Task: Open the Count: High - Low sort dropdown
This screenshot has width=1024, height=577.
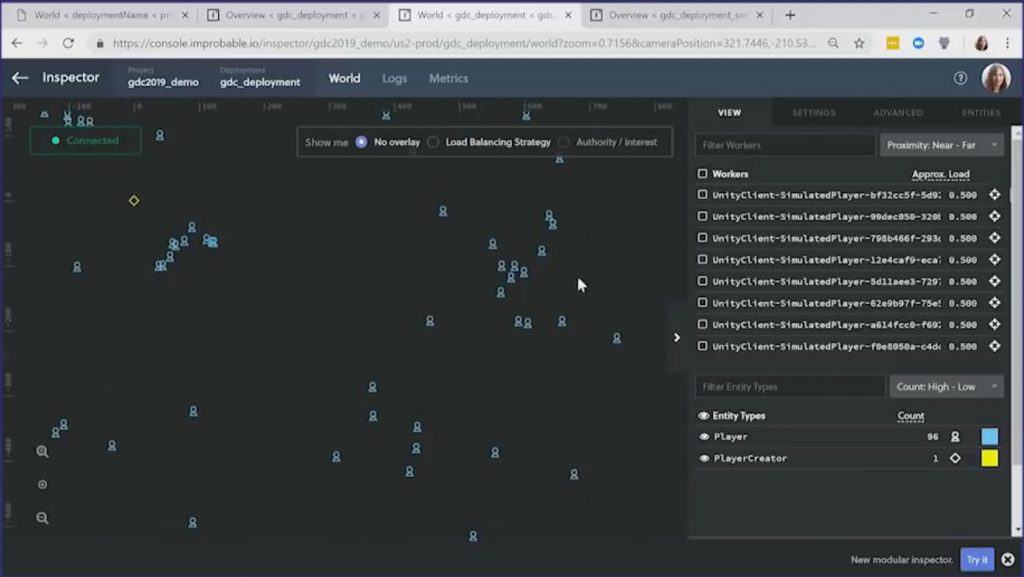Action: coord(947,386)
